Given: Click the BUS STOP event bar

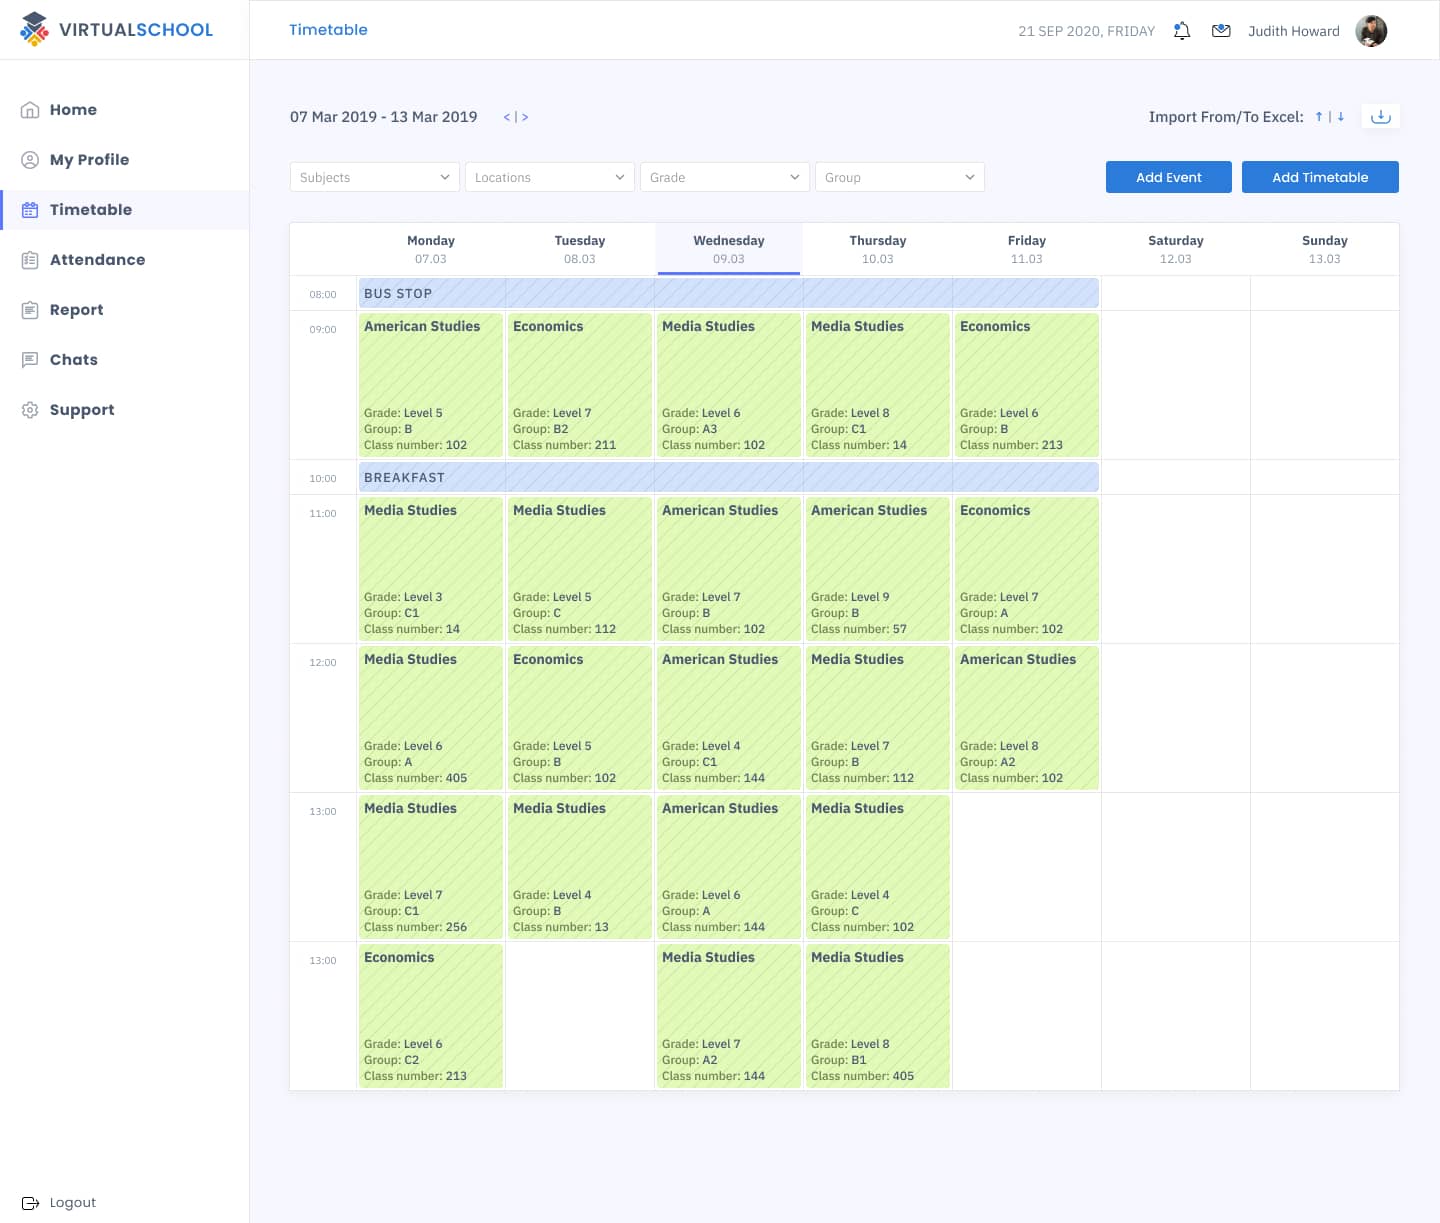Looking at the screenshot, I should pyautogui.click(x=729, y=293).
